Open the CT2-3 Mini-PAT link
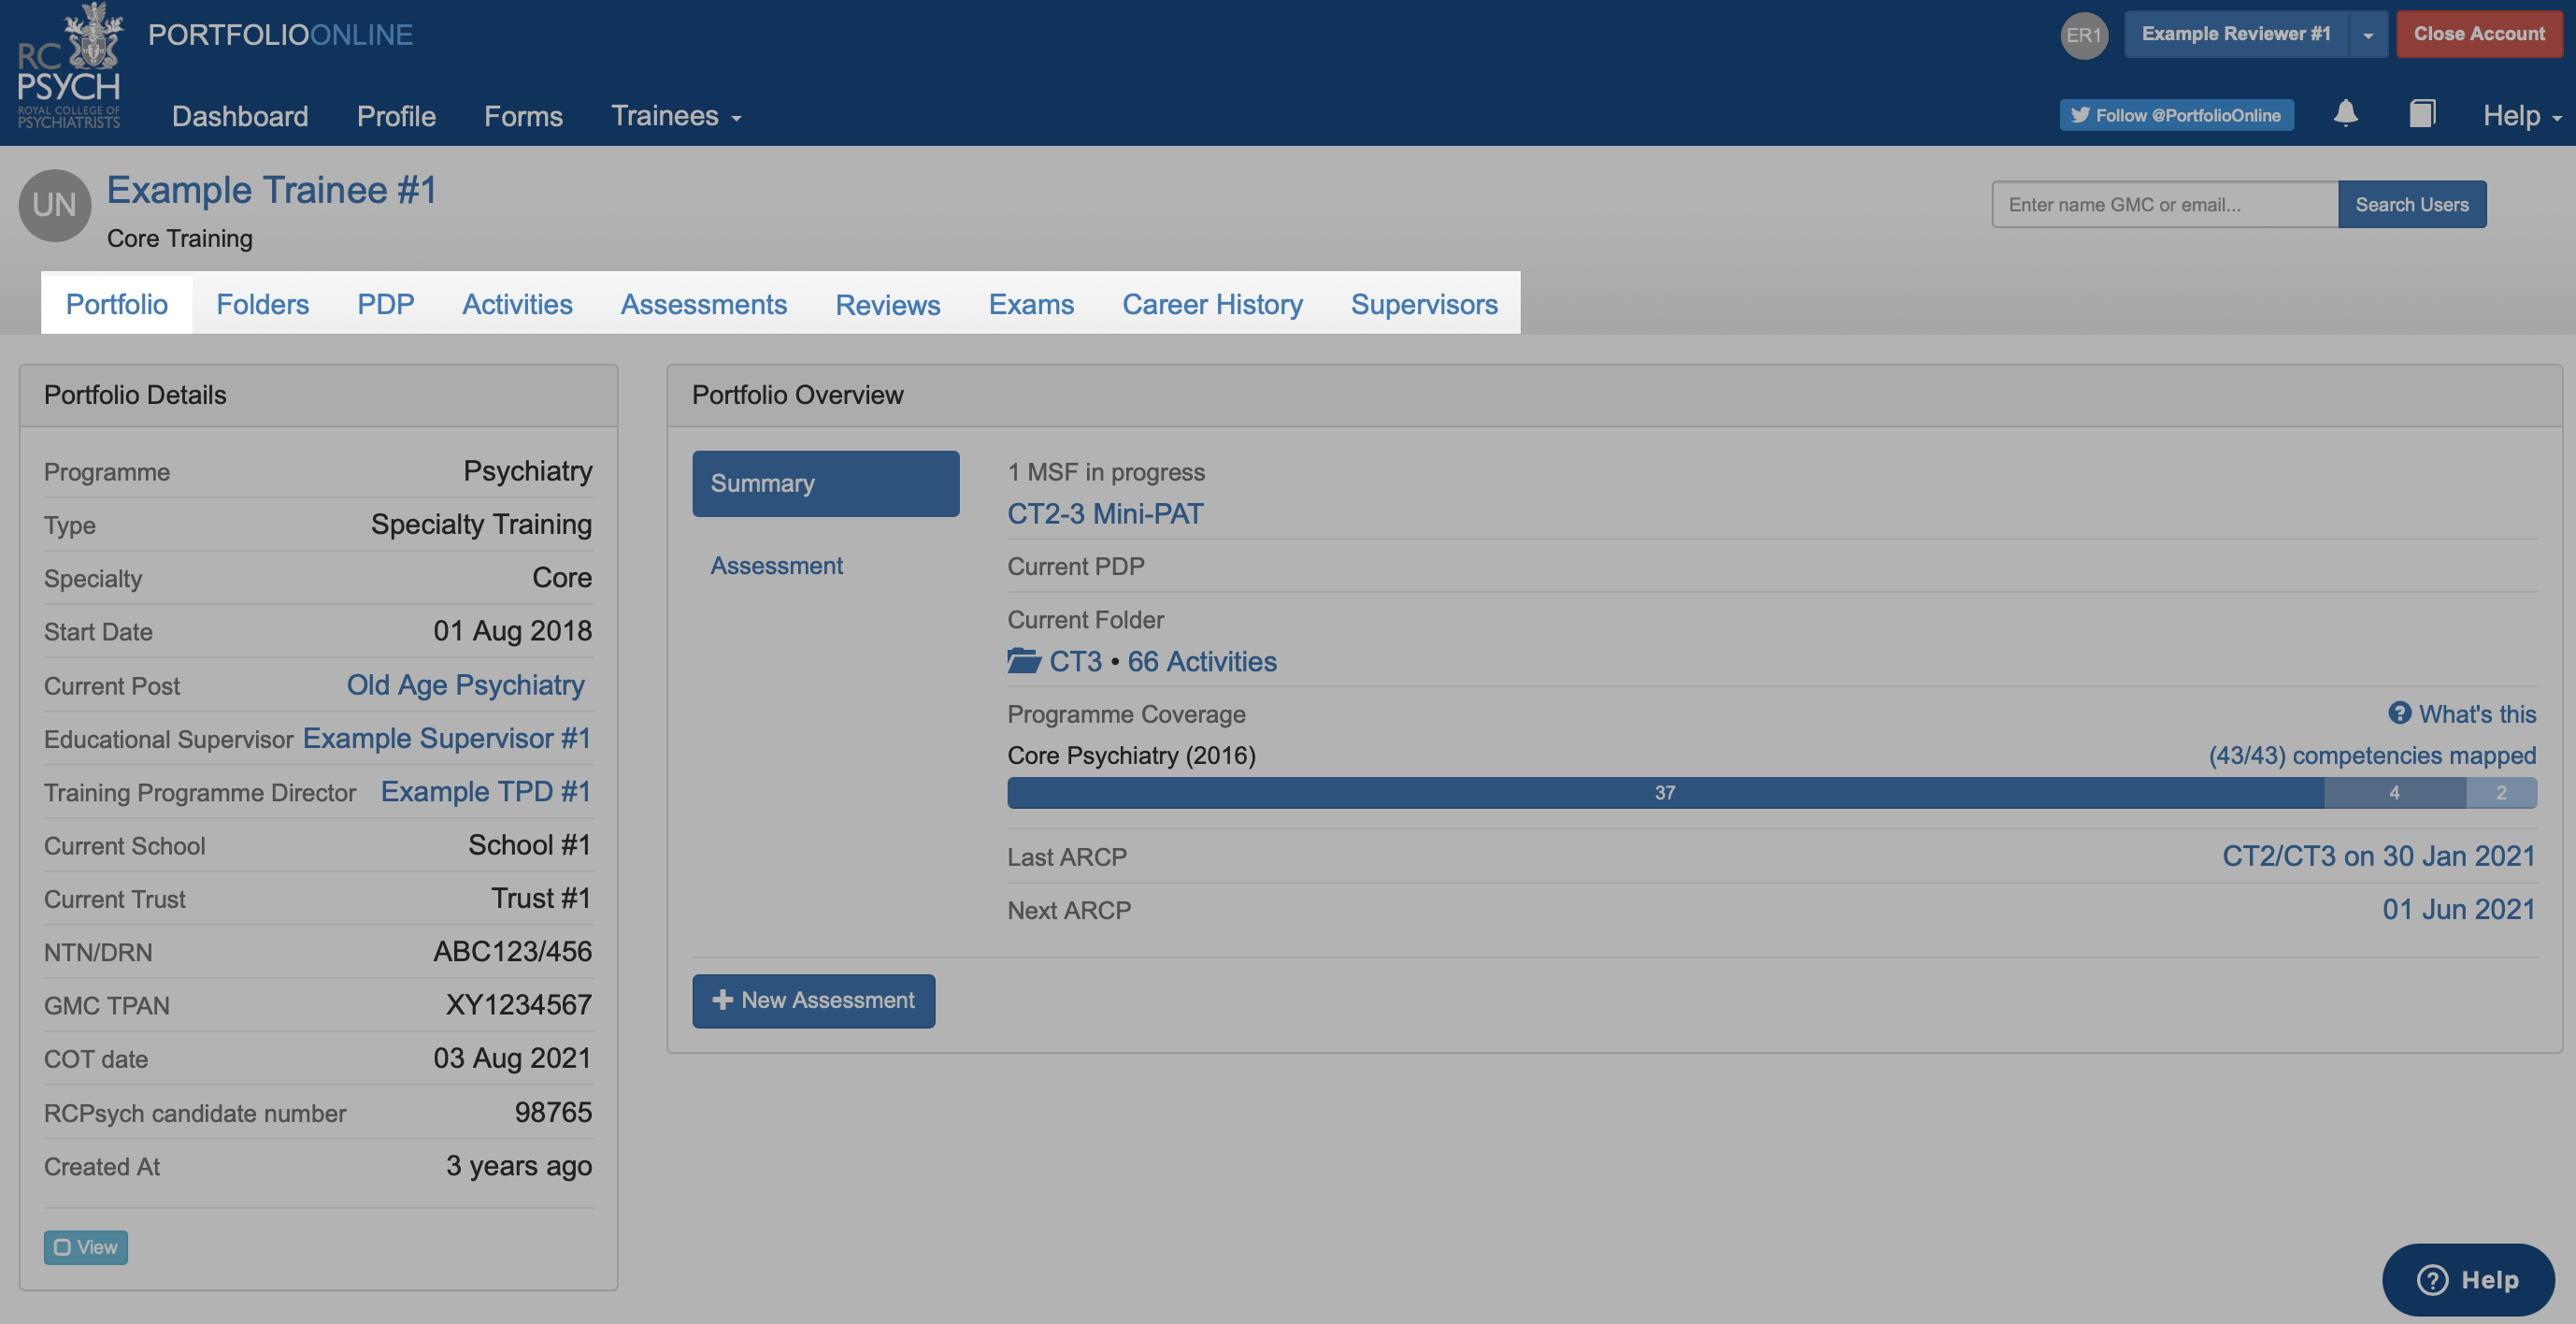The width and height of the screenshot is (2576, 1324). pos(1105,514)
